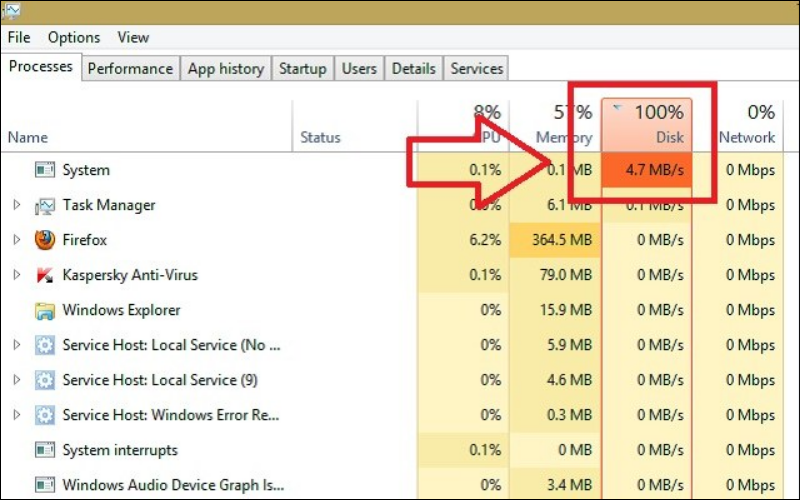Click Task Manager title bar icon
Screen dimensions: 800x500
10,11
